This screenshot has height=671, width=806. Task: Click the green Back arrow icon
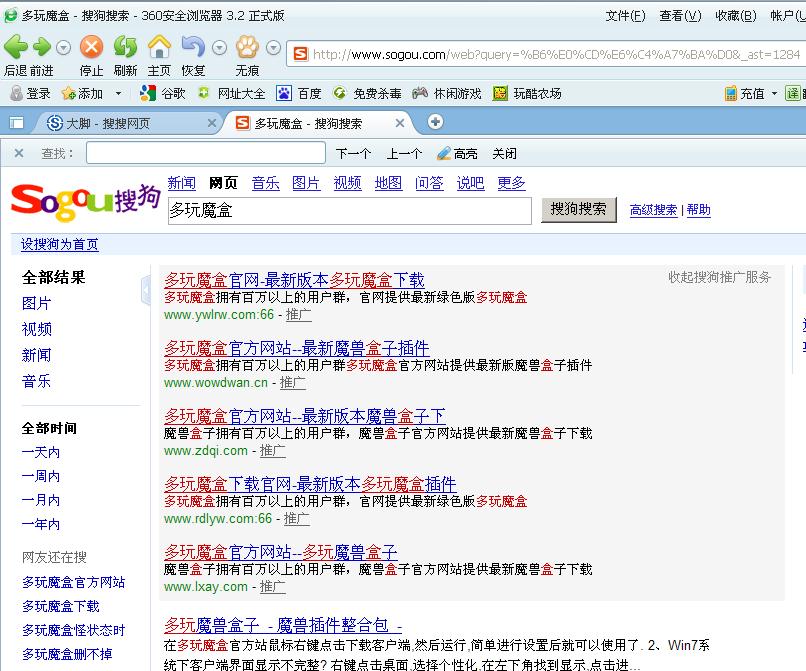[x=16, y=47]
